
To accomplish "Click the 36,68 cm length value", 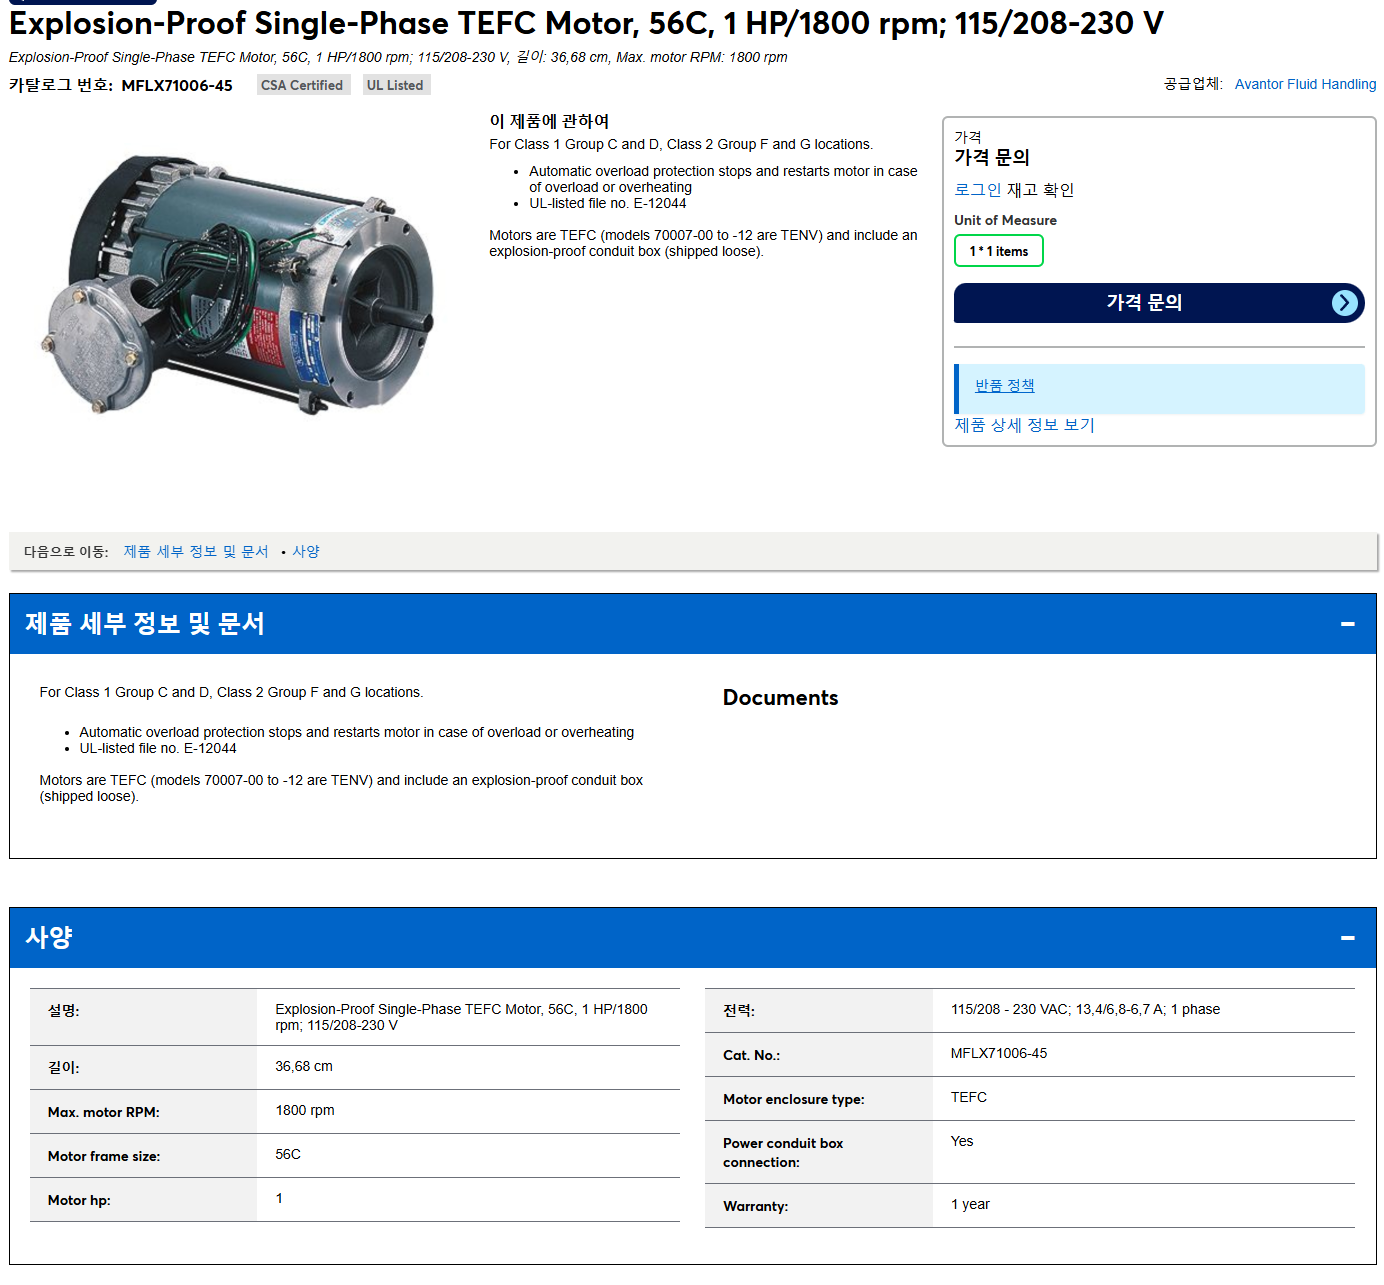I will pyautogui.click(x=304, y=1067).
